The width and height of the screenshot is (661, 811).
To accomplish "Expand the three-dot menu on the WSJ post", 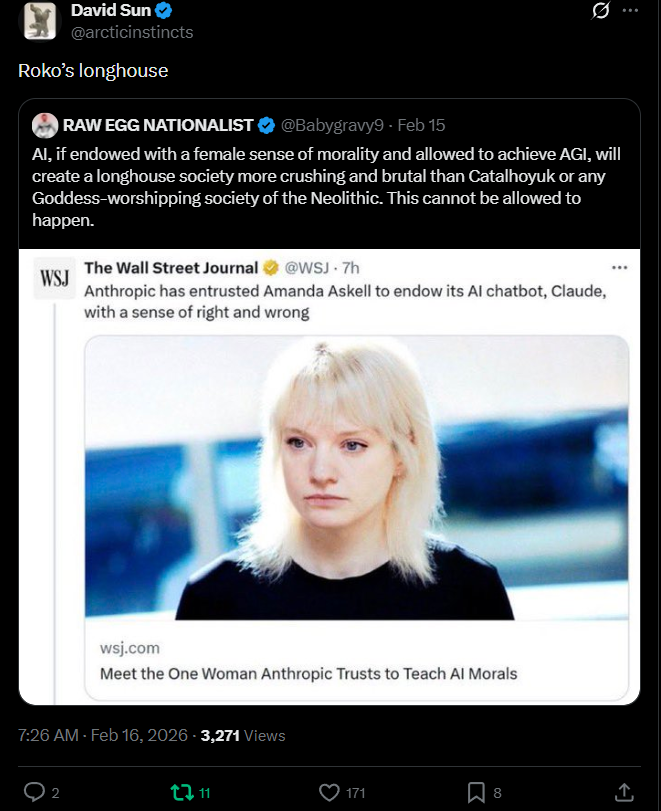I will tap(619, 268).
